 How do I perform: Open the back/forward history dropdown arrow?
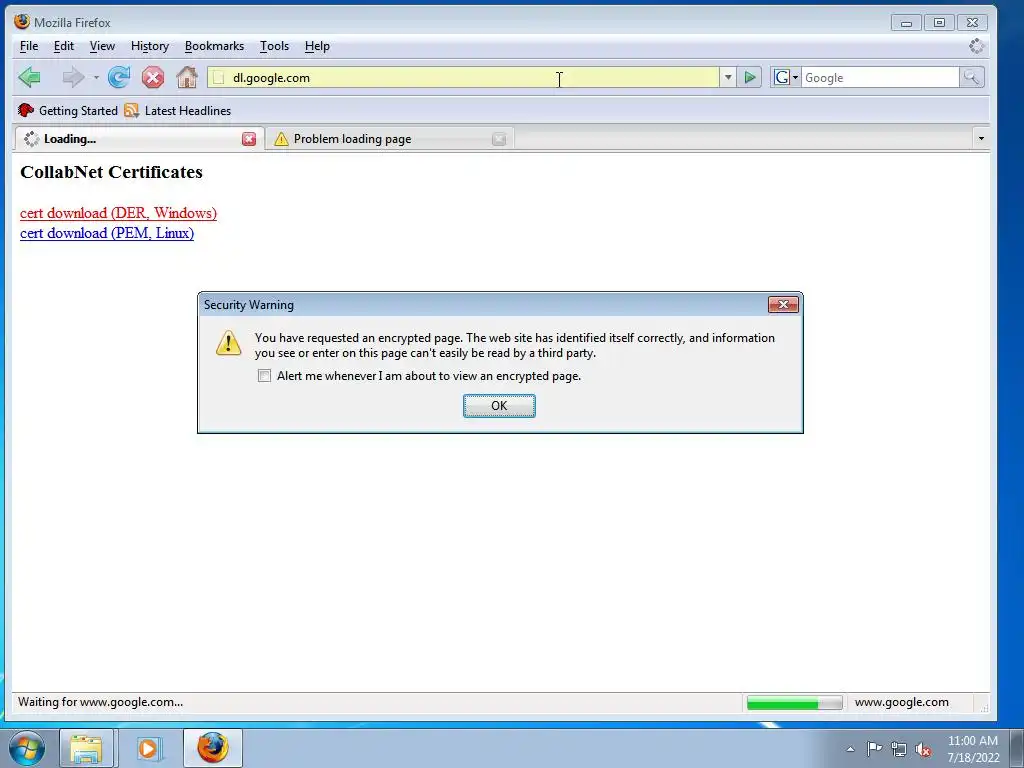click(x=96, y=78)
